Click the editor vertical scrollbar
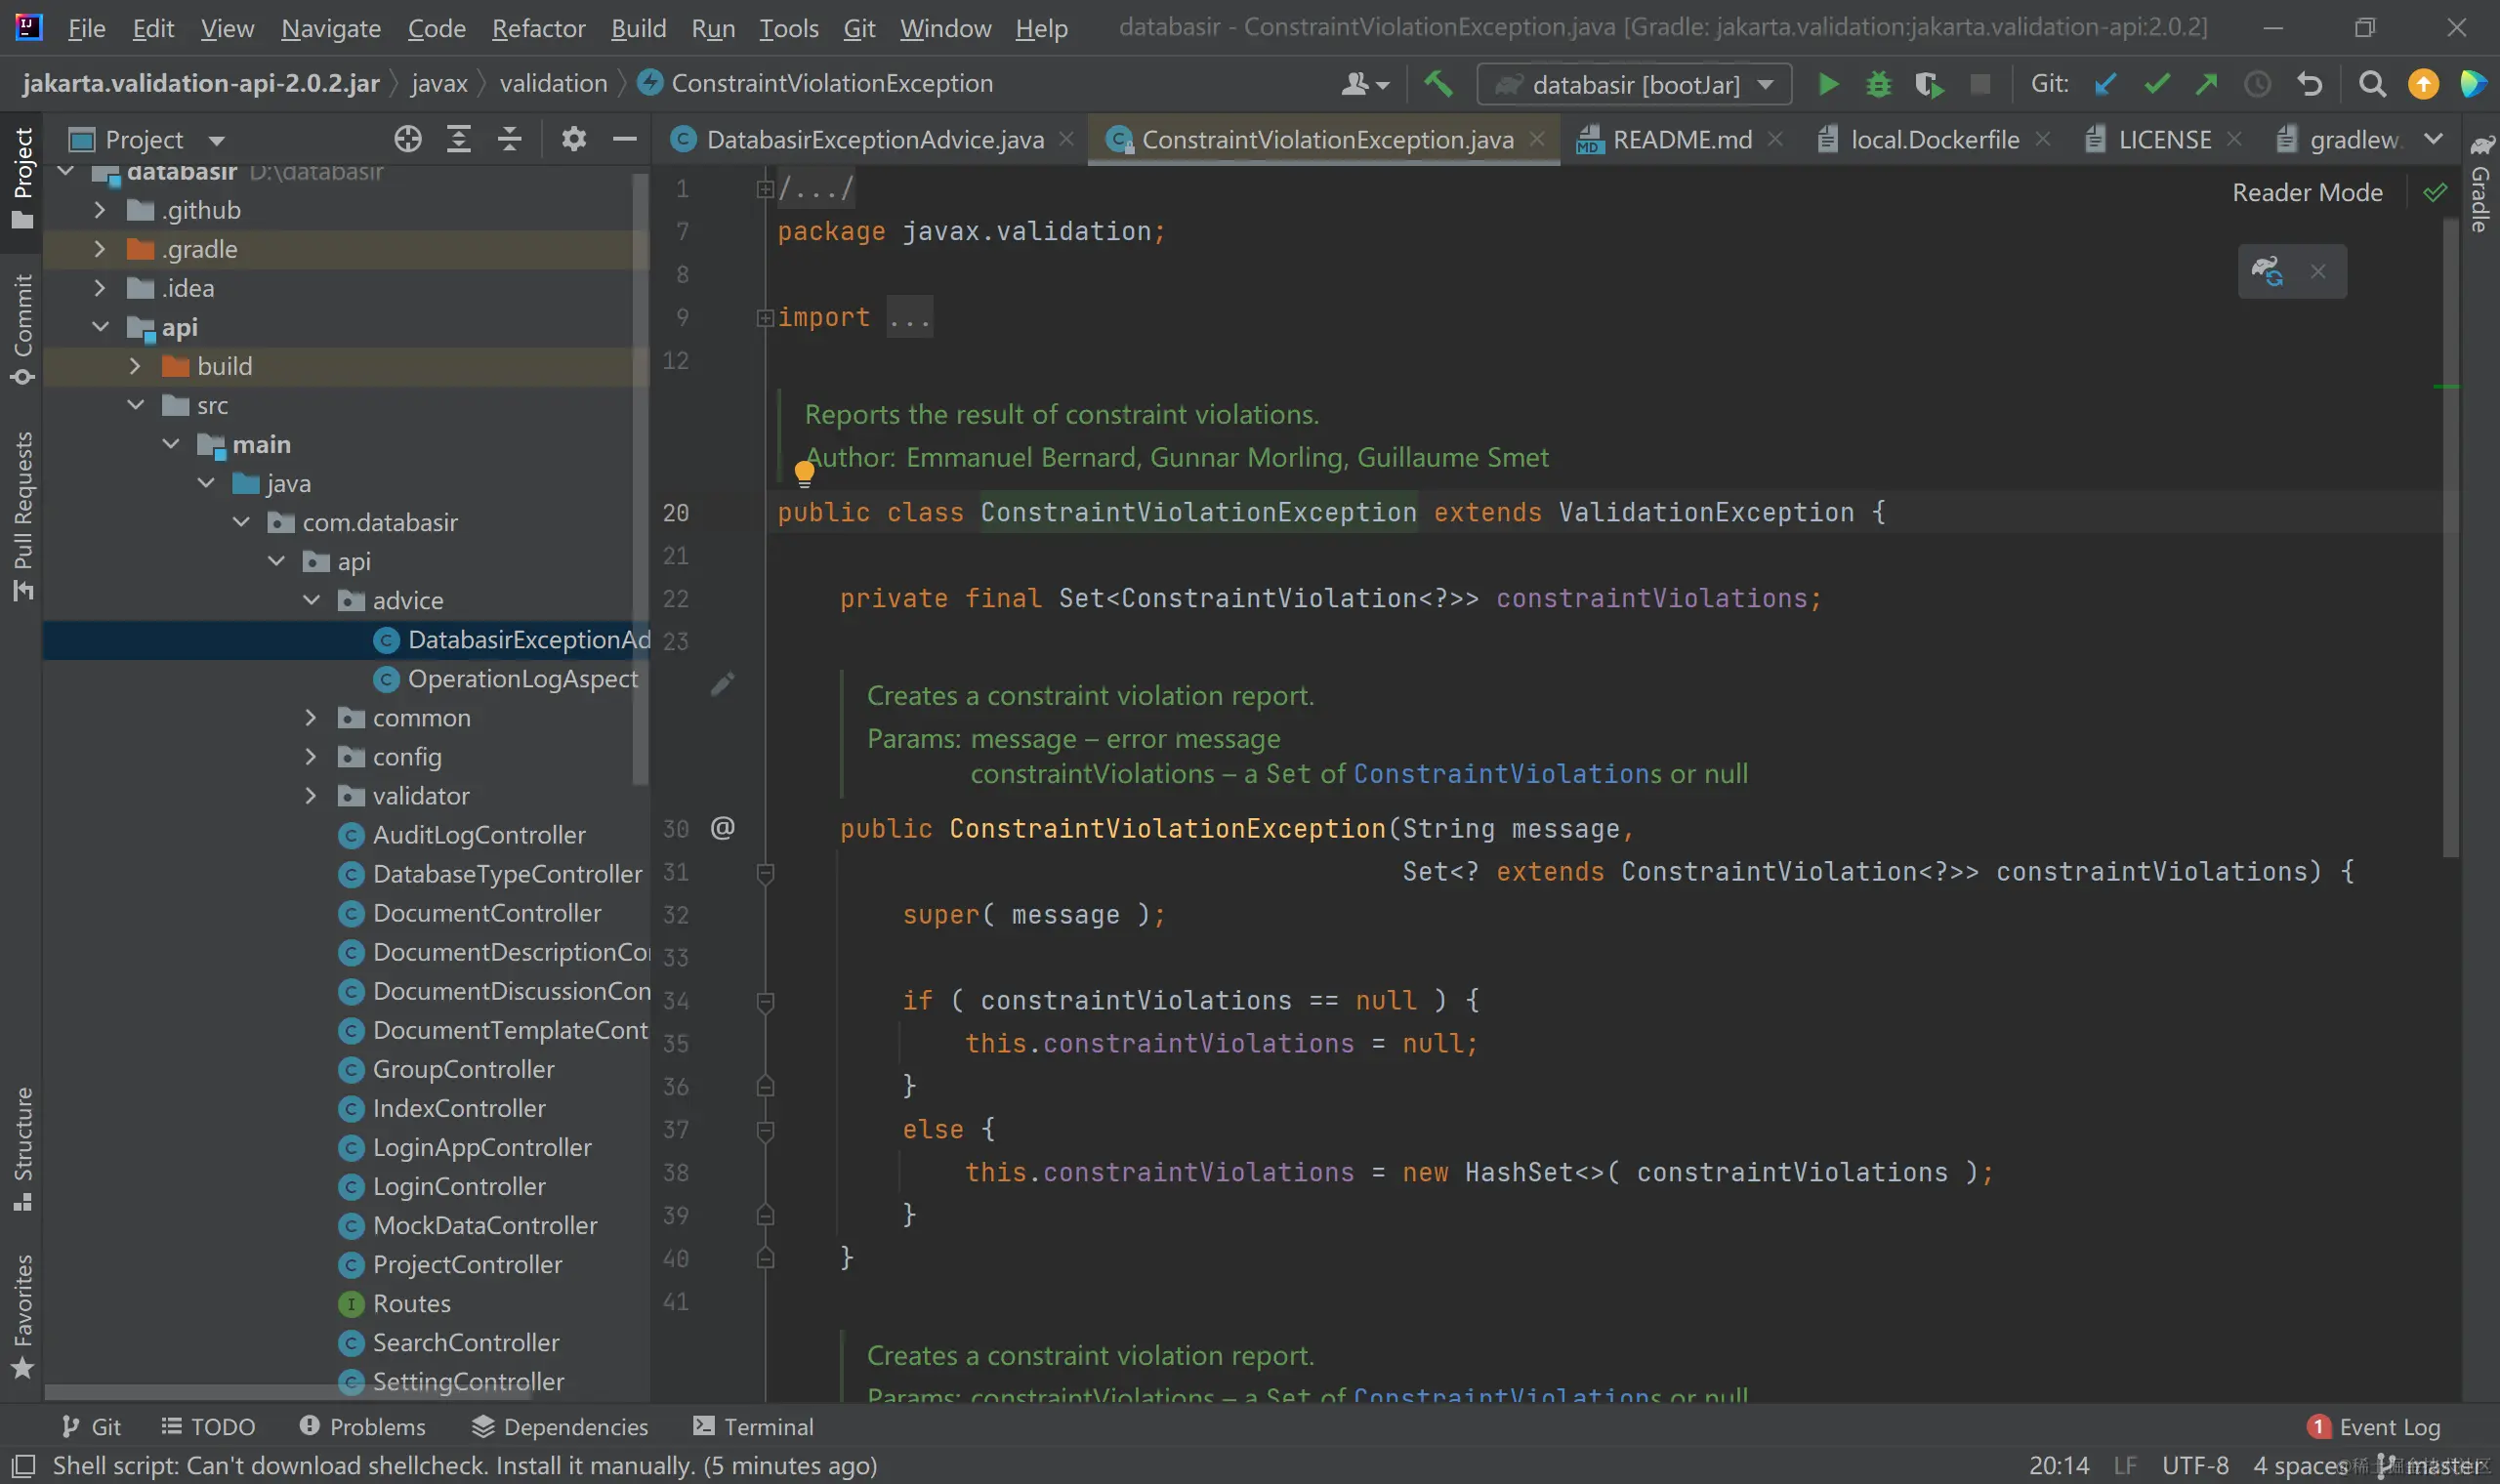This screenshot has width=2500, height=1484. (x=2450, y=540)
